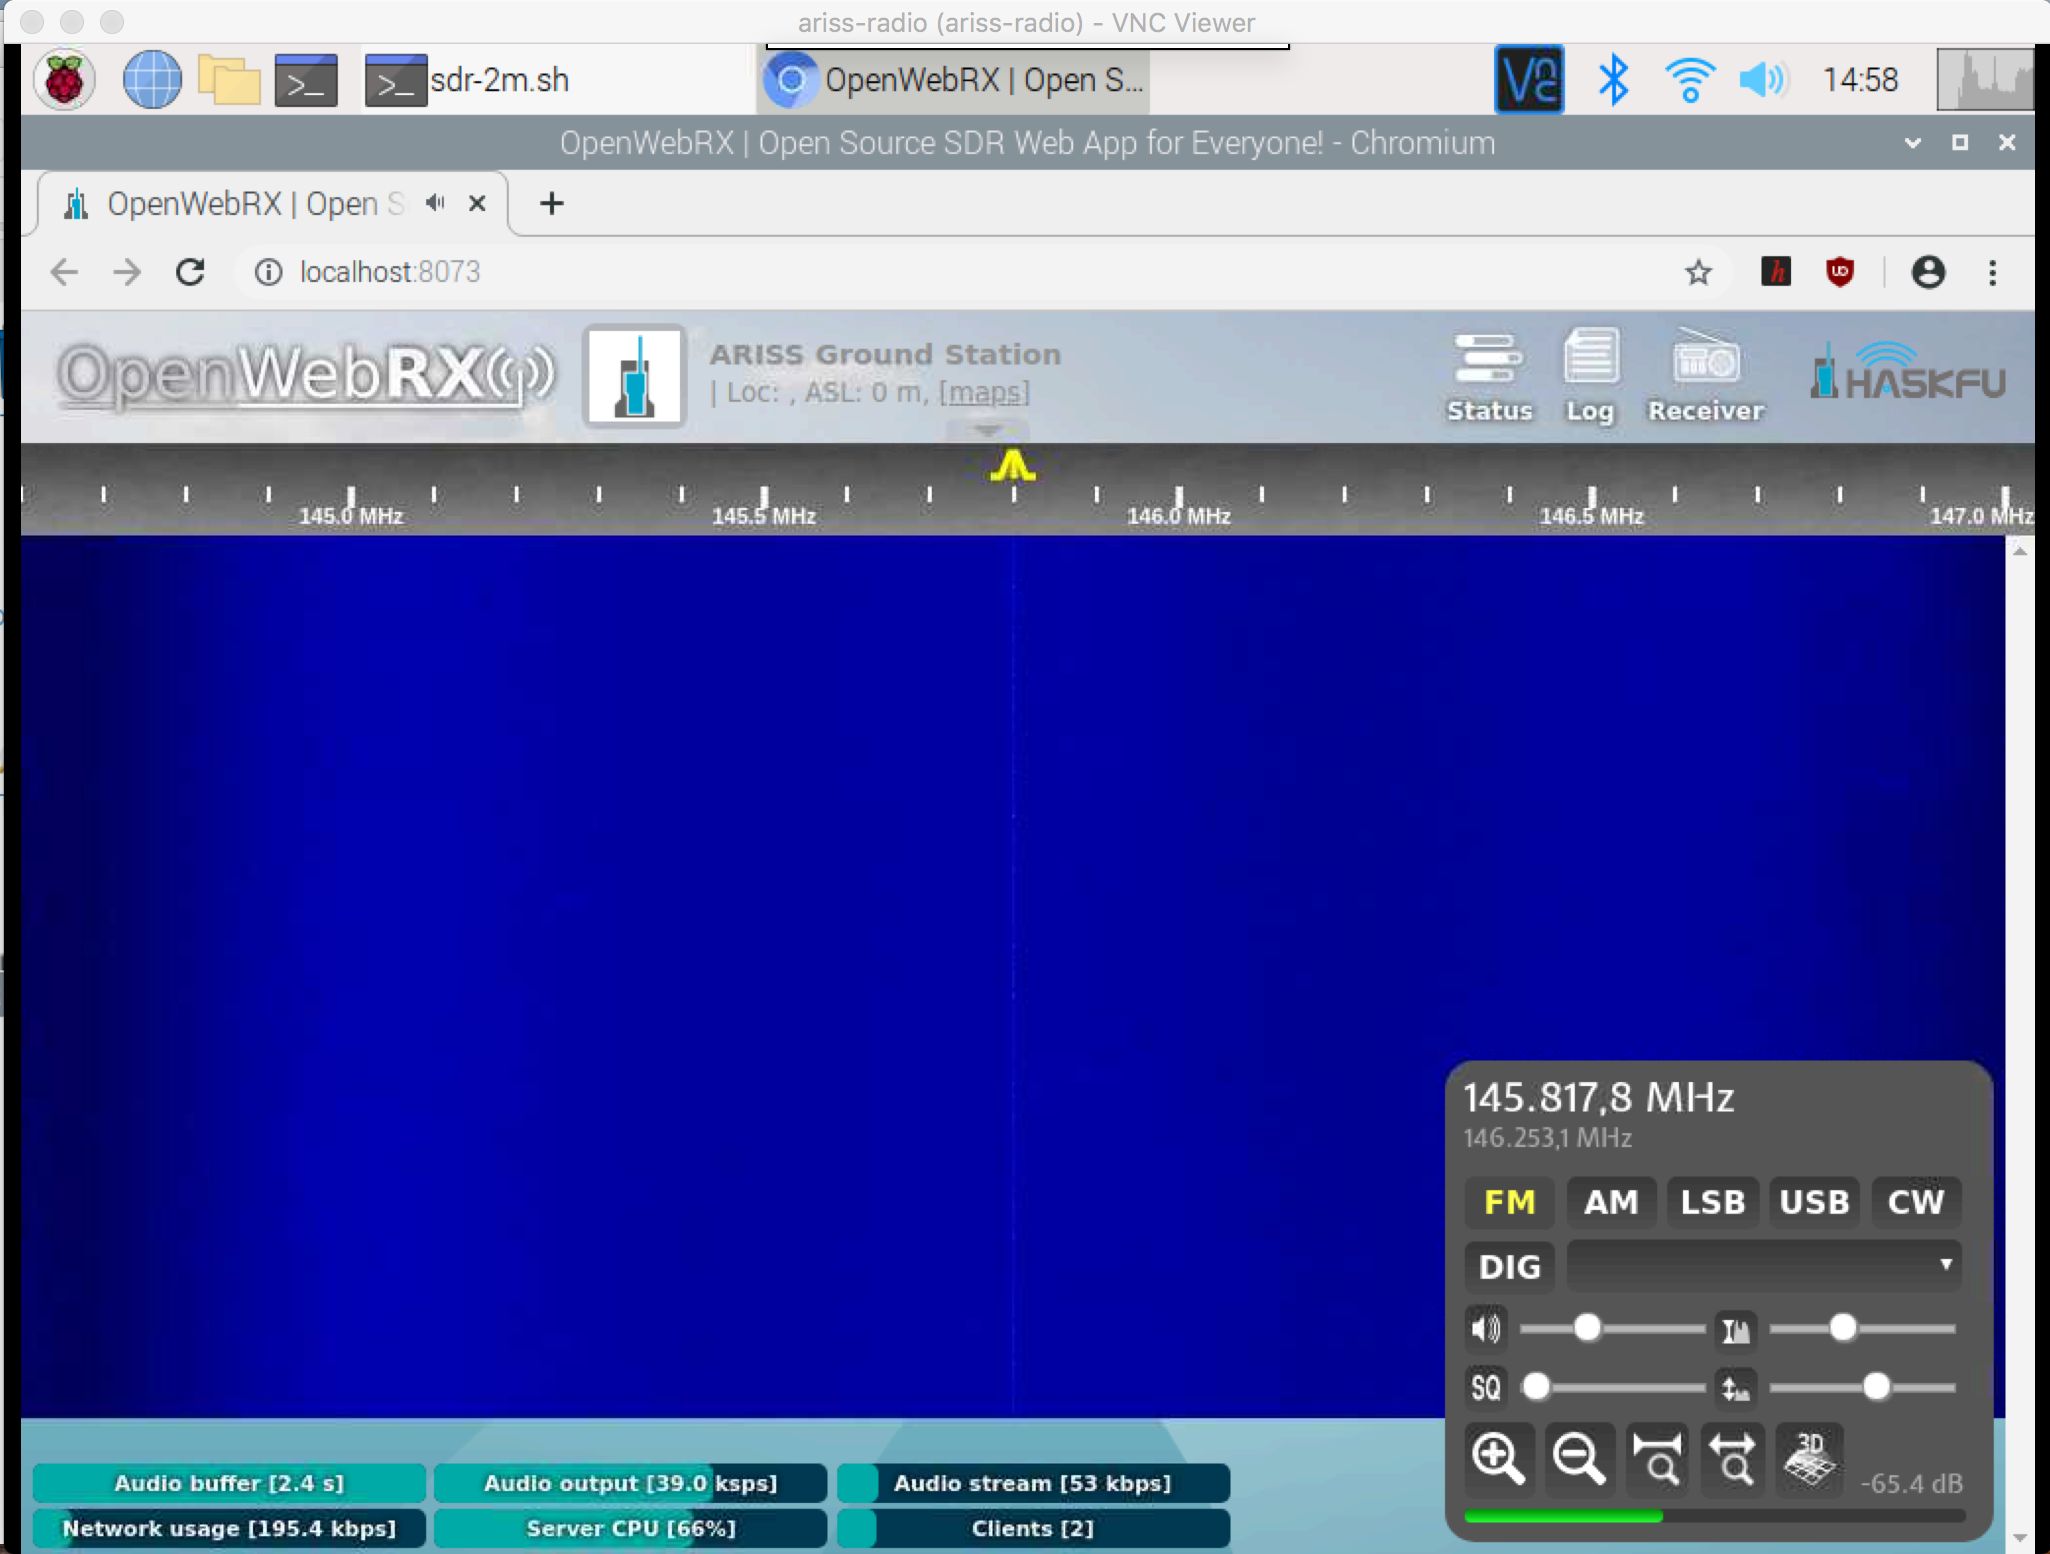Zoom in one step
This screenshot has width=2050, height=1554.
click(x=1497, y=1458)
